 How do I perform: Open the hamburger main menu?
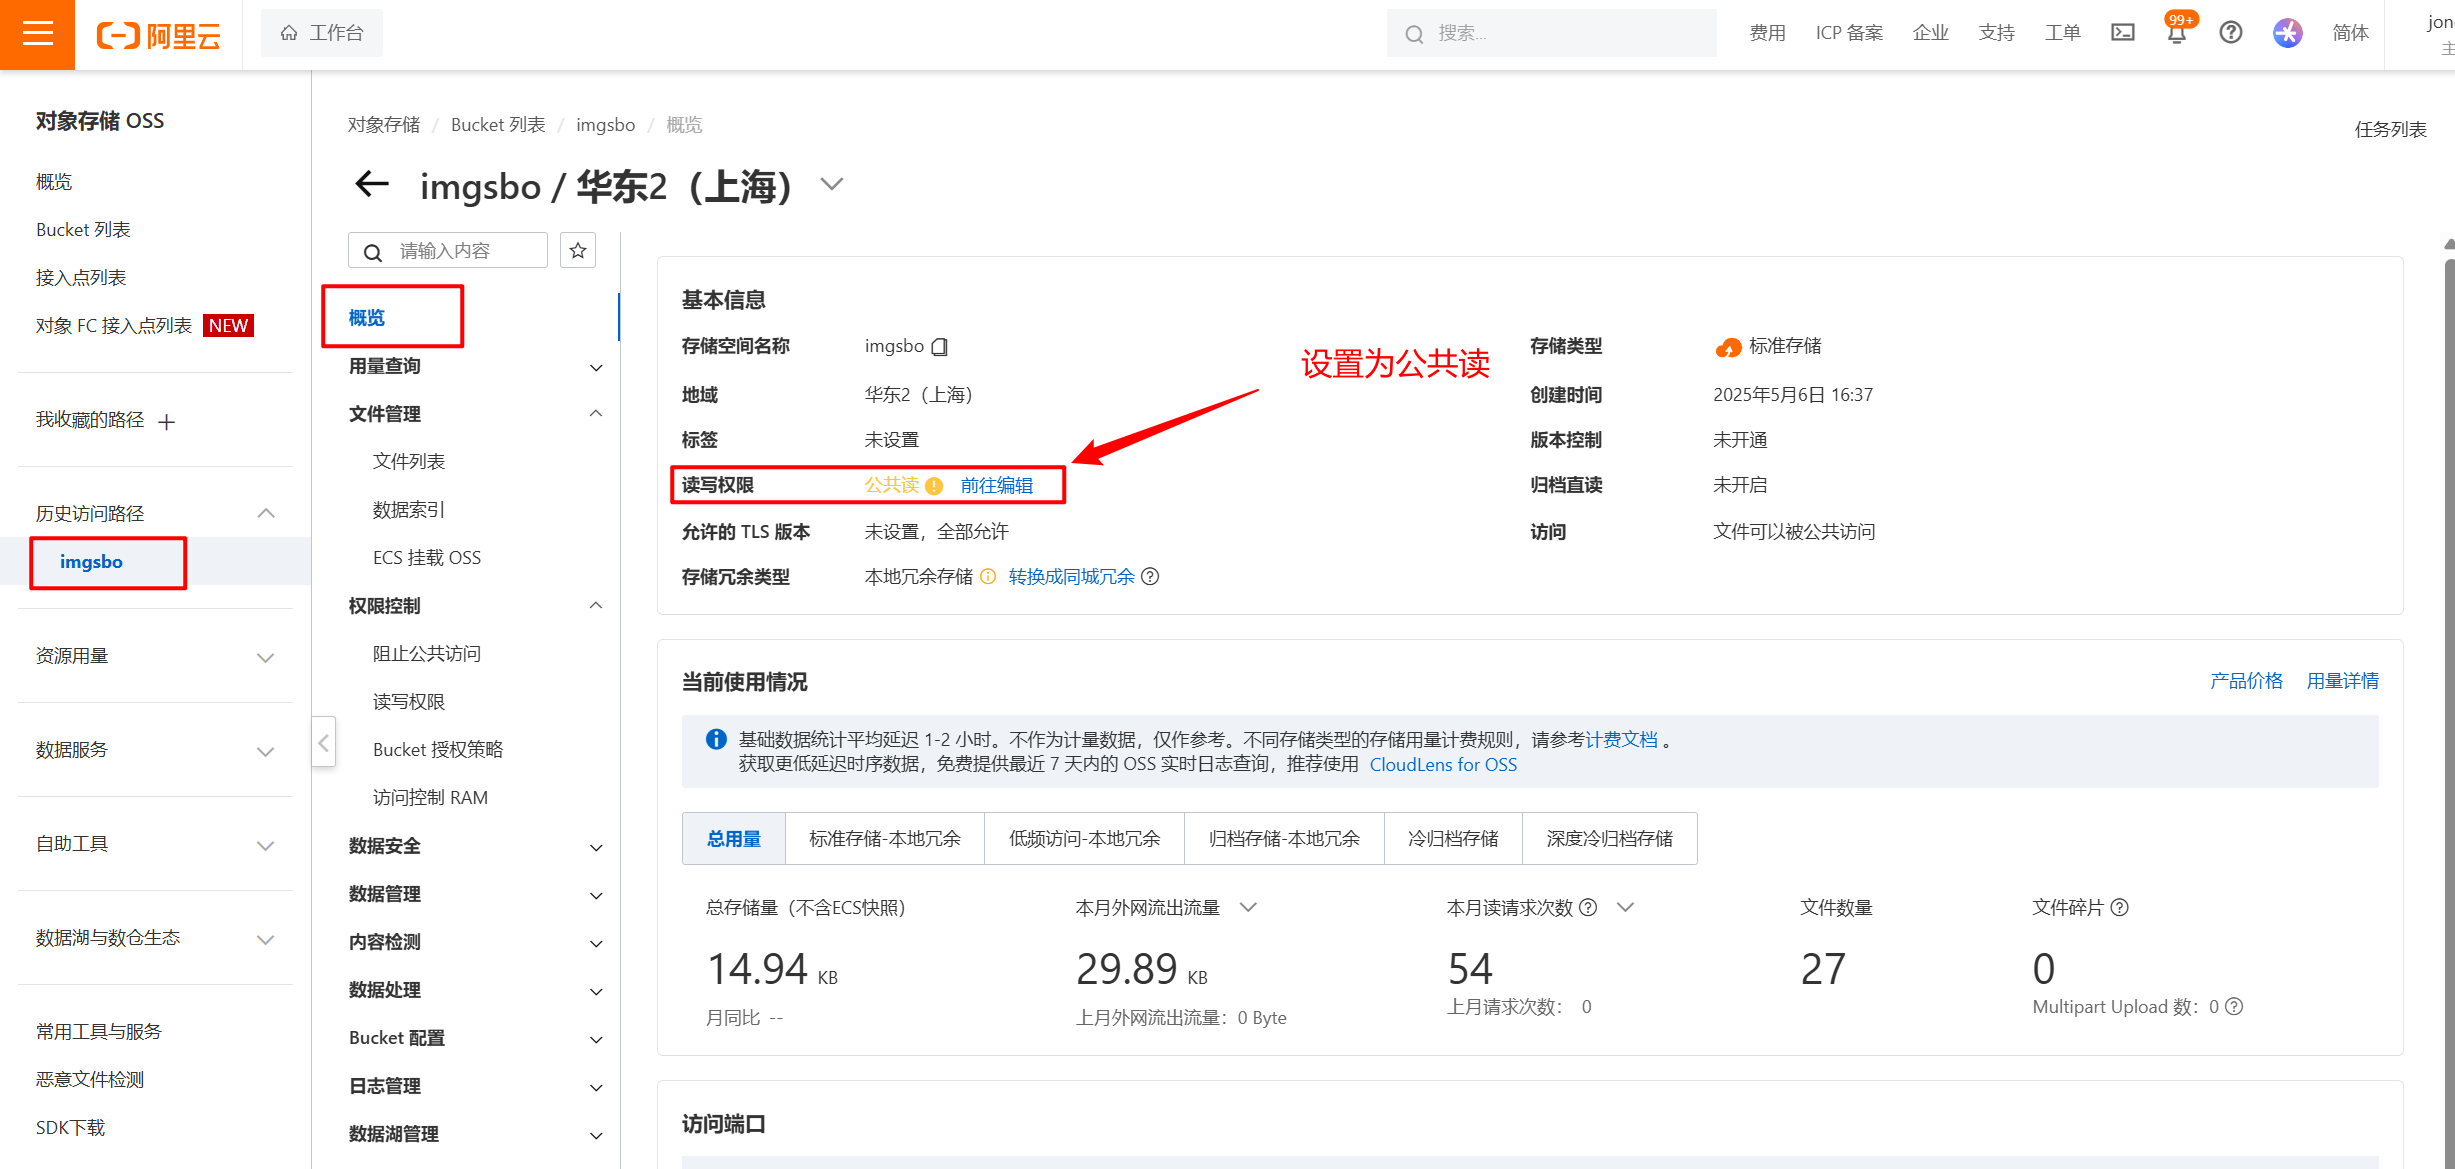(37, 34)
